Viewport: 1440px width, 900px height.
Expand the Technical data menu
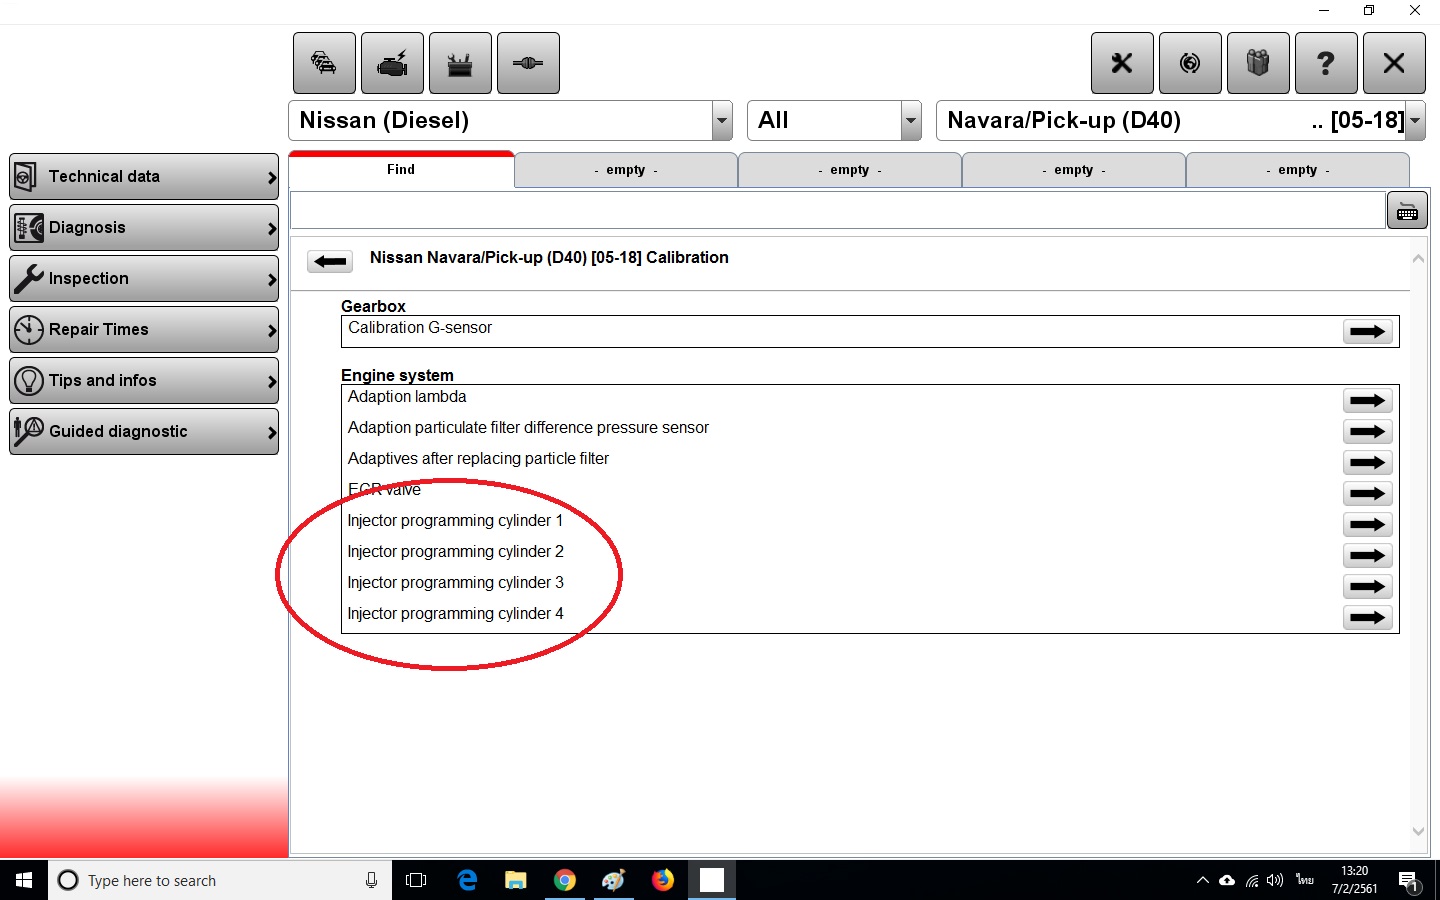[x=144, y=177]
